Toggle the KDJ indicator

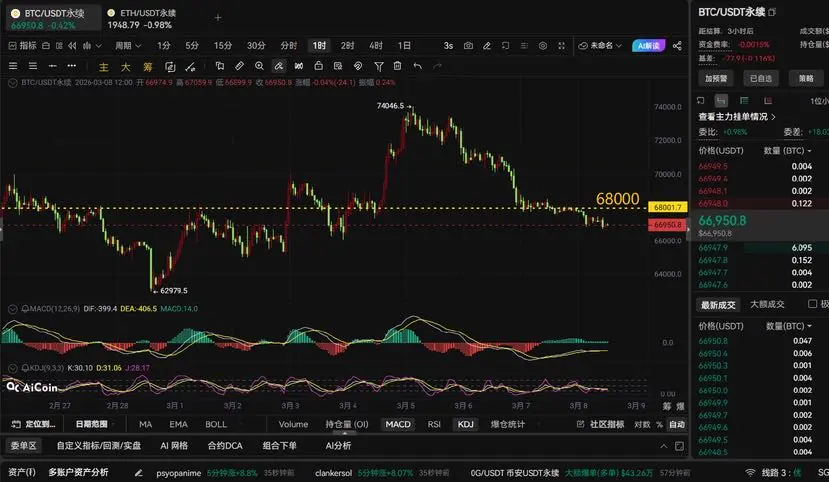coord(465,424)
